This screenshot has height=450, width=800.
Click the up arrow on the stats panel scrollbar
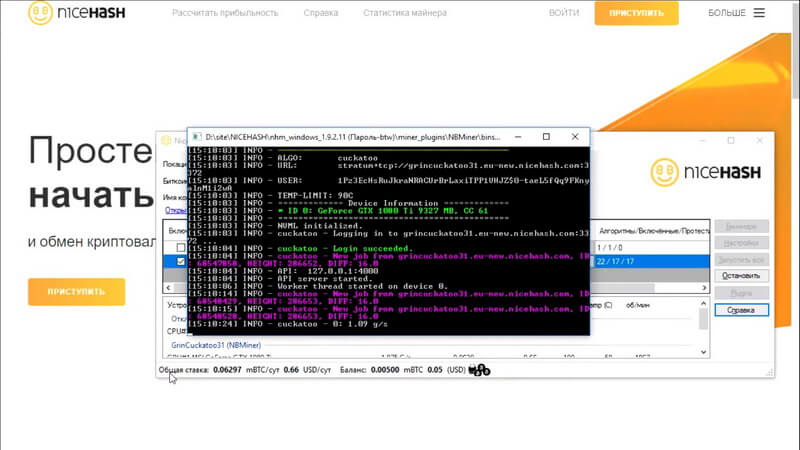[x=704, y=304]
